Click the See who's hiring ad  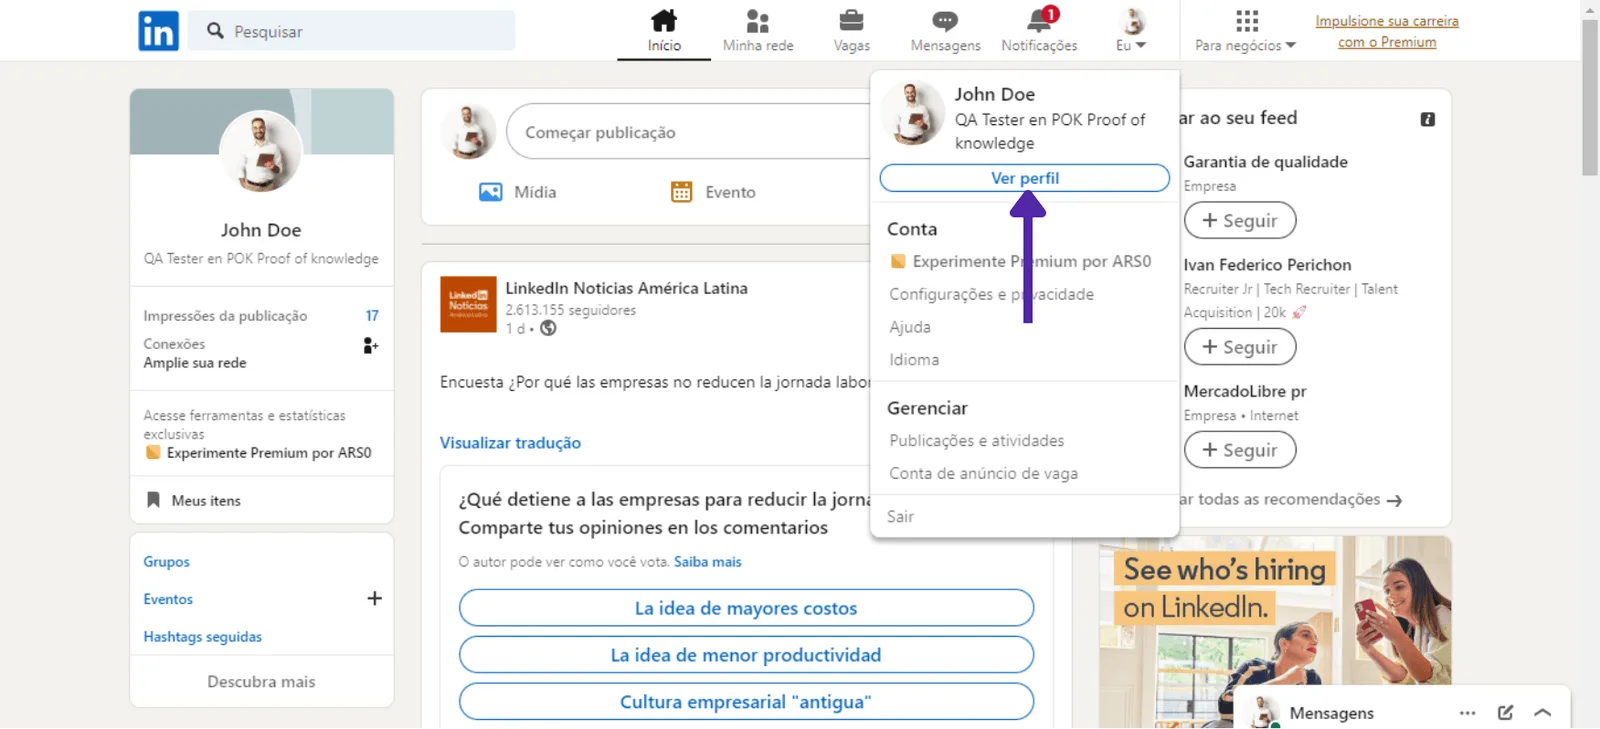pyautogui.click(x=1275, y=632)
